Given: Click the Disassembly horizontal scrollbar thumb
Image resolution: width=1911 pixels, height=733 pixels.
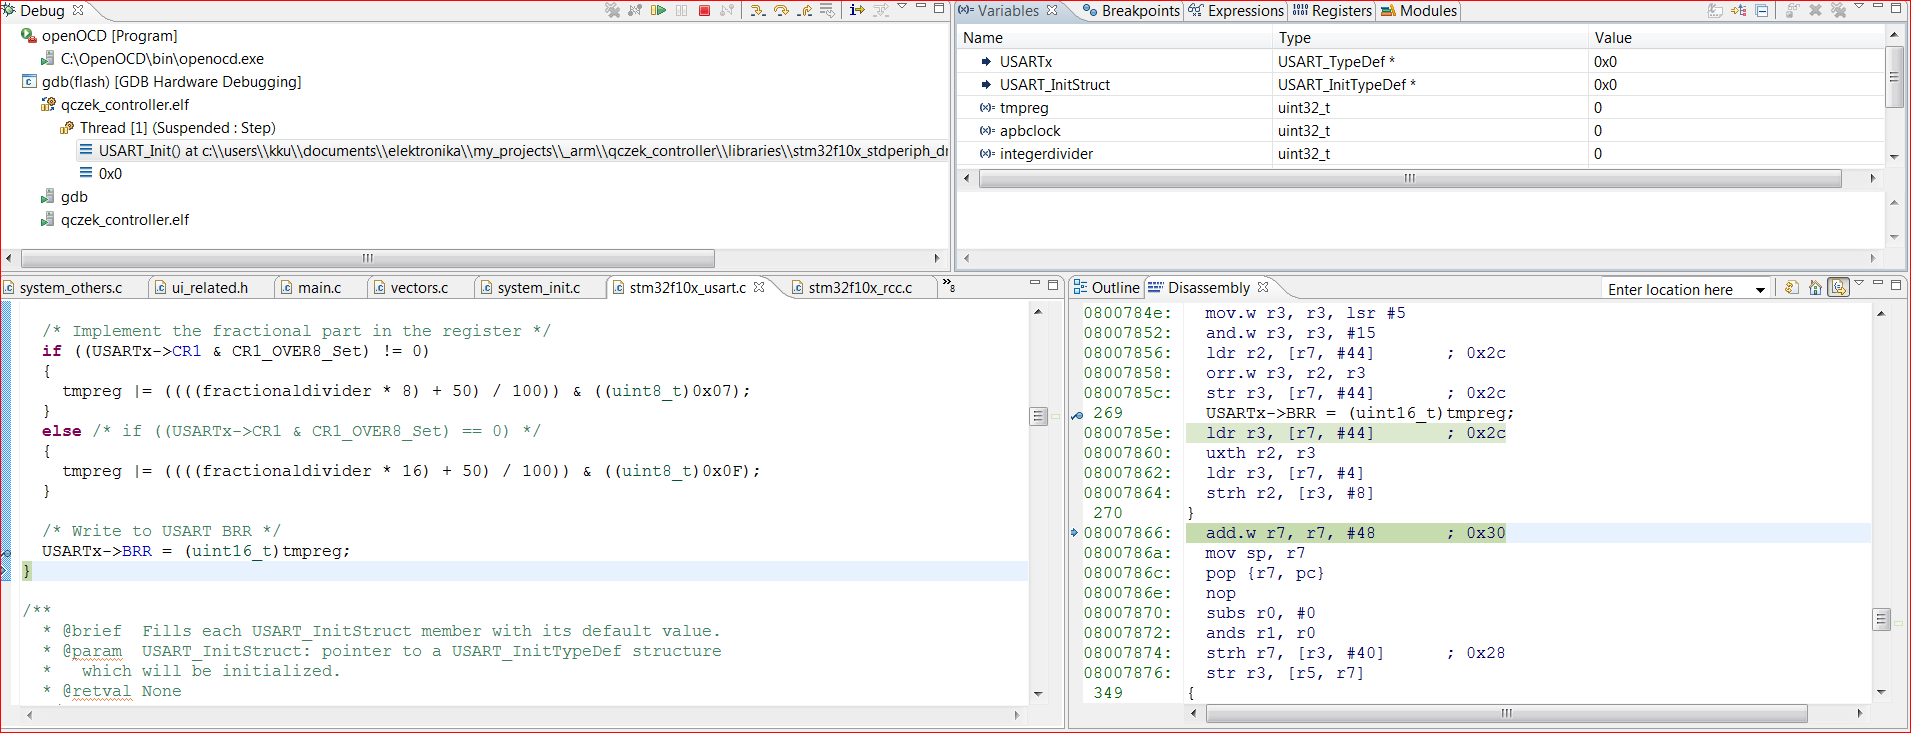Looking at the screenshot, I should pos(1506,713).
